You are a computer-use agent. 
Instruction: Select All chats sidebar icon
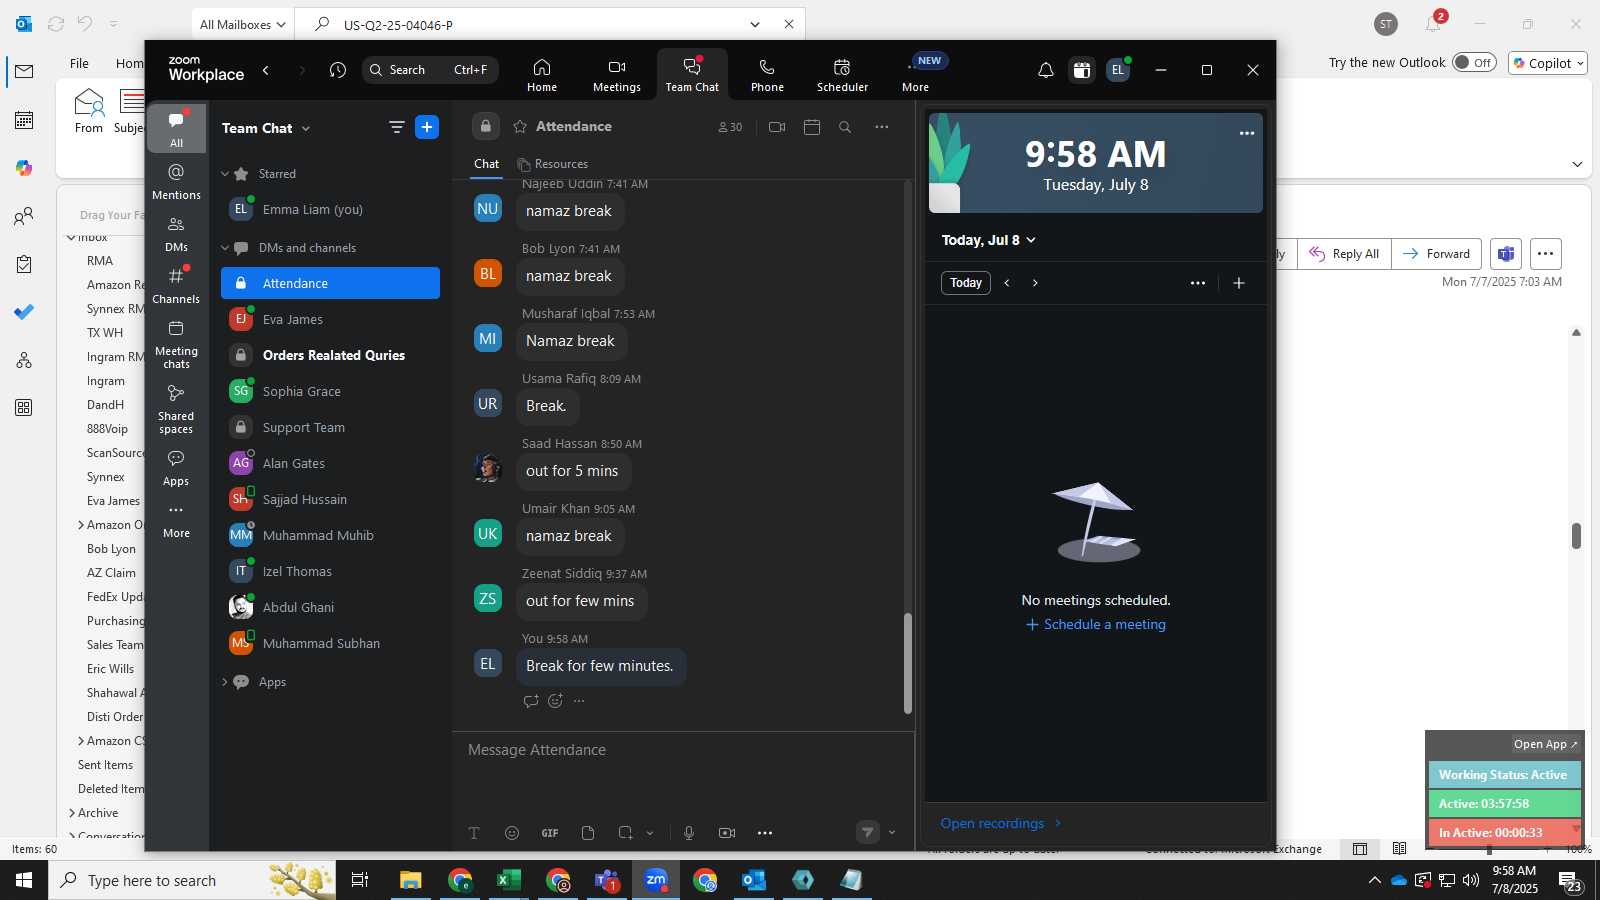point(176,128)
